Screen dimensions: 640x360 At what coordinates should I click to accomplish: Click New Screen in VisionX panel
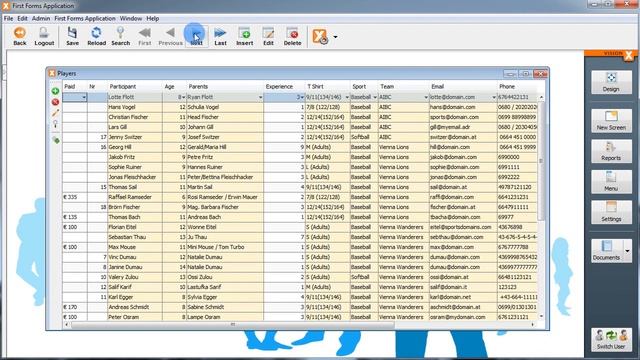611,120
